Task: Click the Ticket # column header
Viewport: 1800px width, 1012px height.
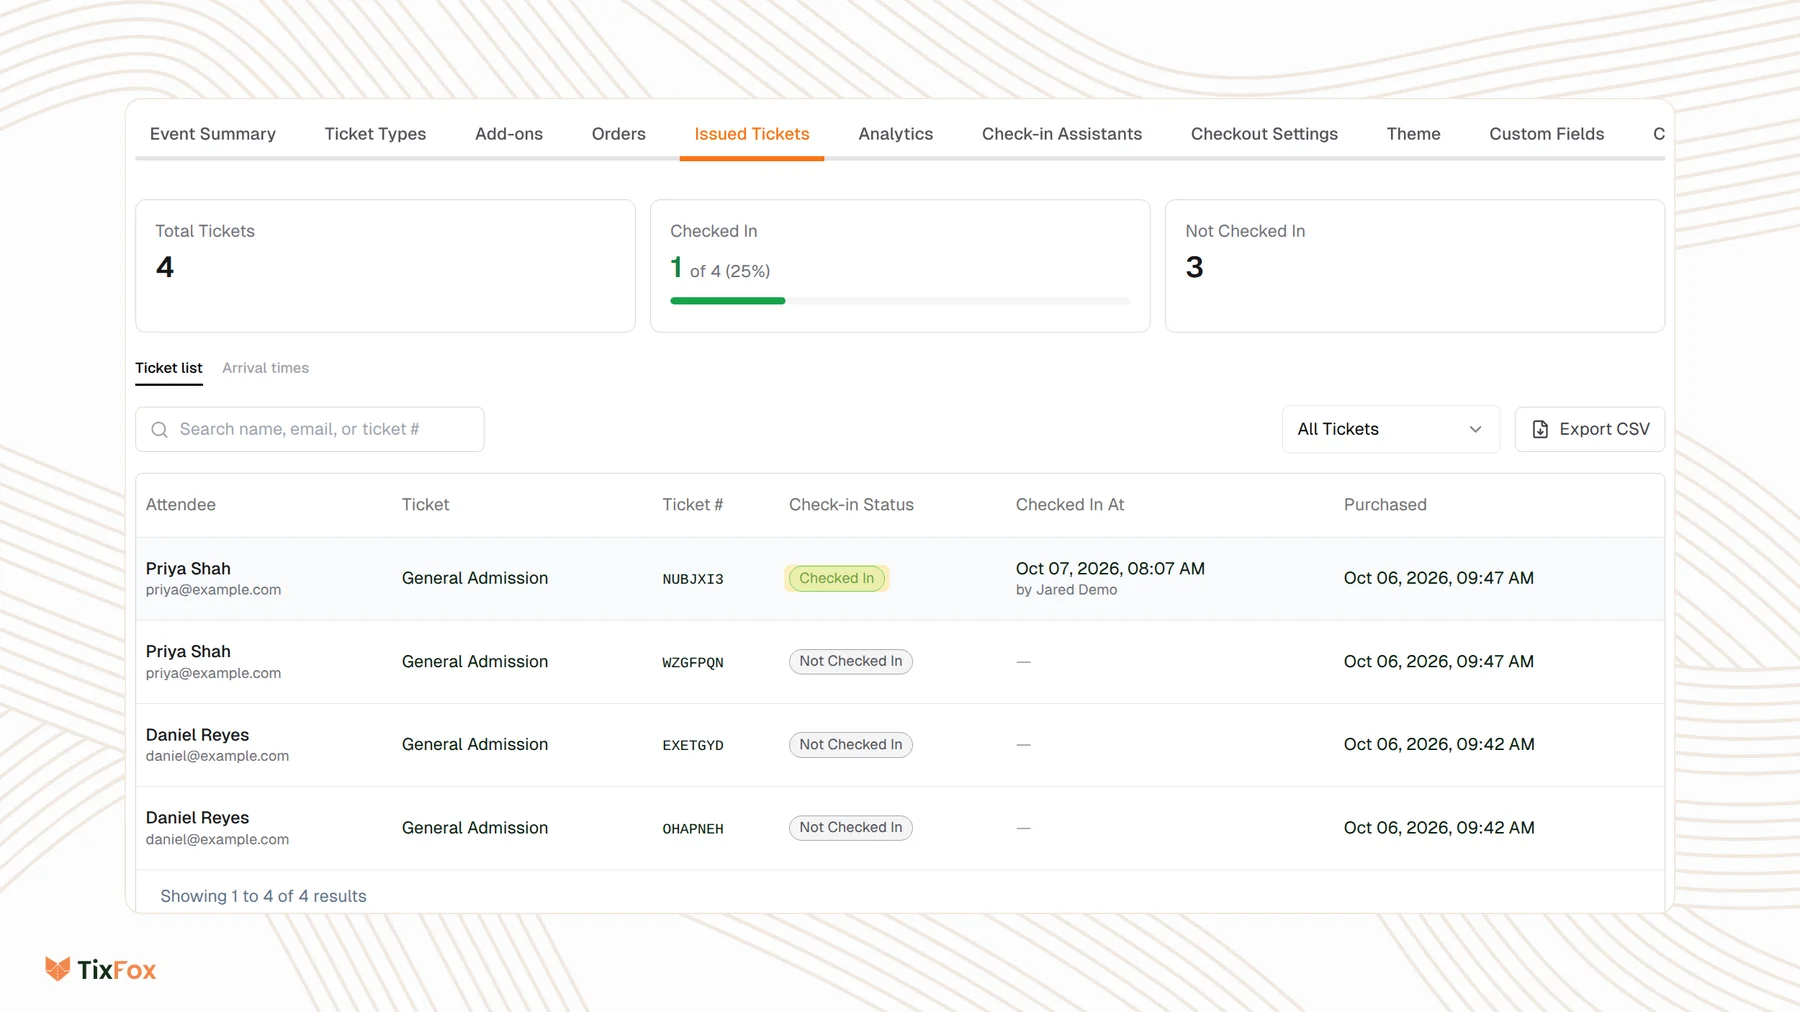Action: [692, 505]
